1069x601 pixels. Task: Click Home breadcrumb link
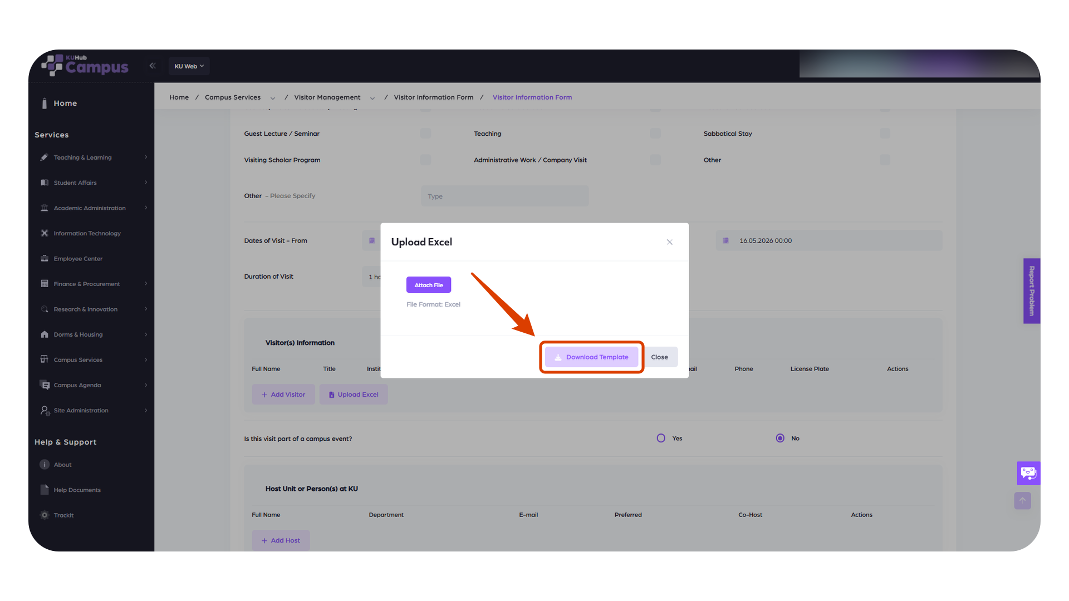[179, 97]
